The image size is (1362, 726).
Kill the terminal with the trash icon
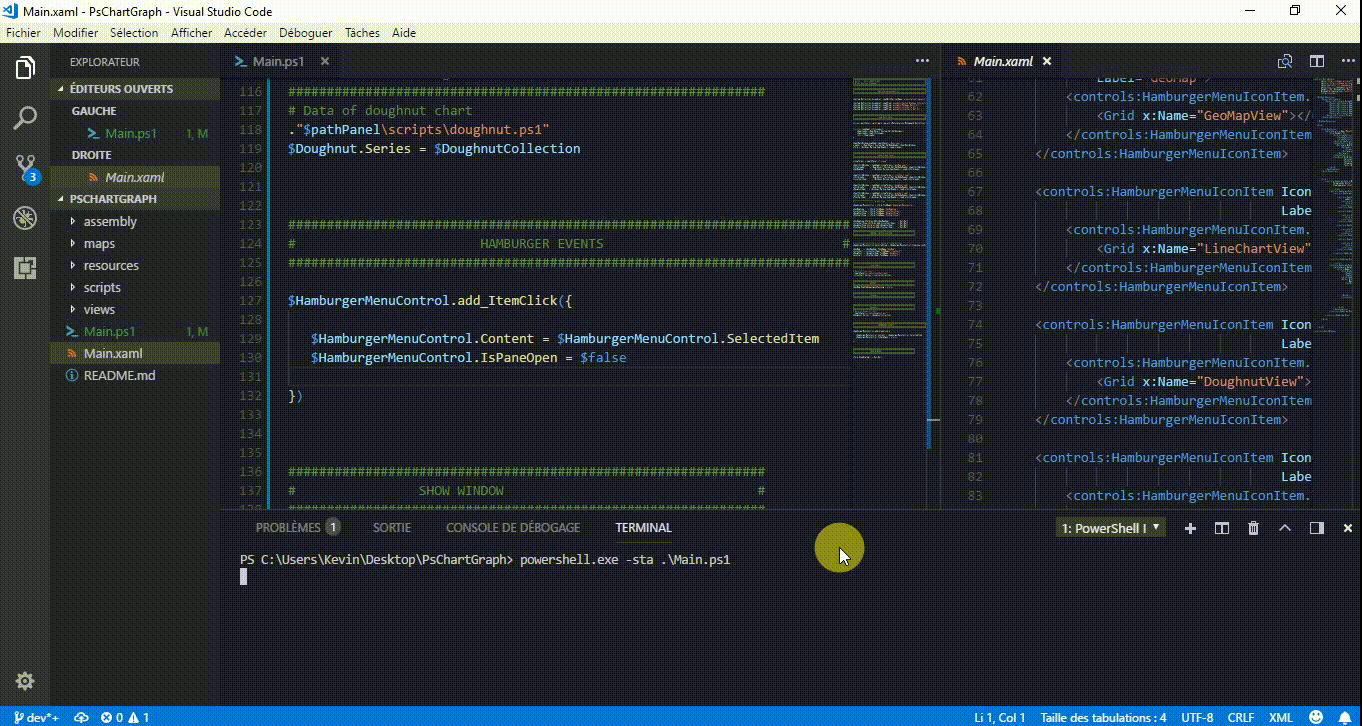tap(1253, 527)
